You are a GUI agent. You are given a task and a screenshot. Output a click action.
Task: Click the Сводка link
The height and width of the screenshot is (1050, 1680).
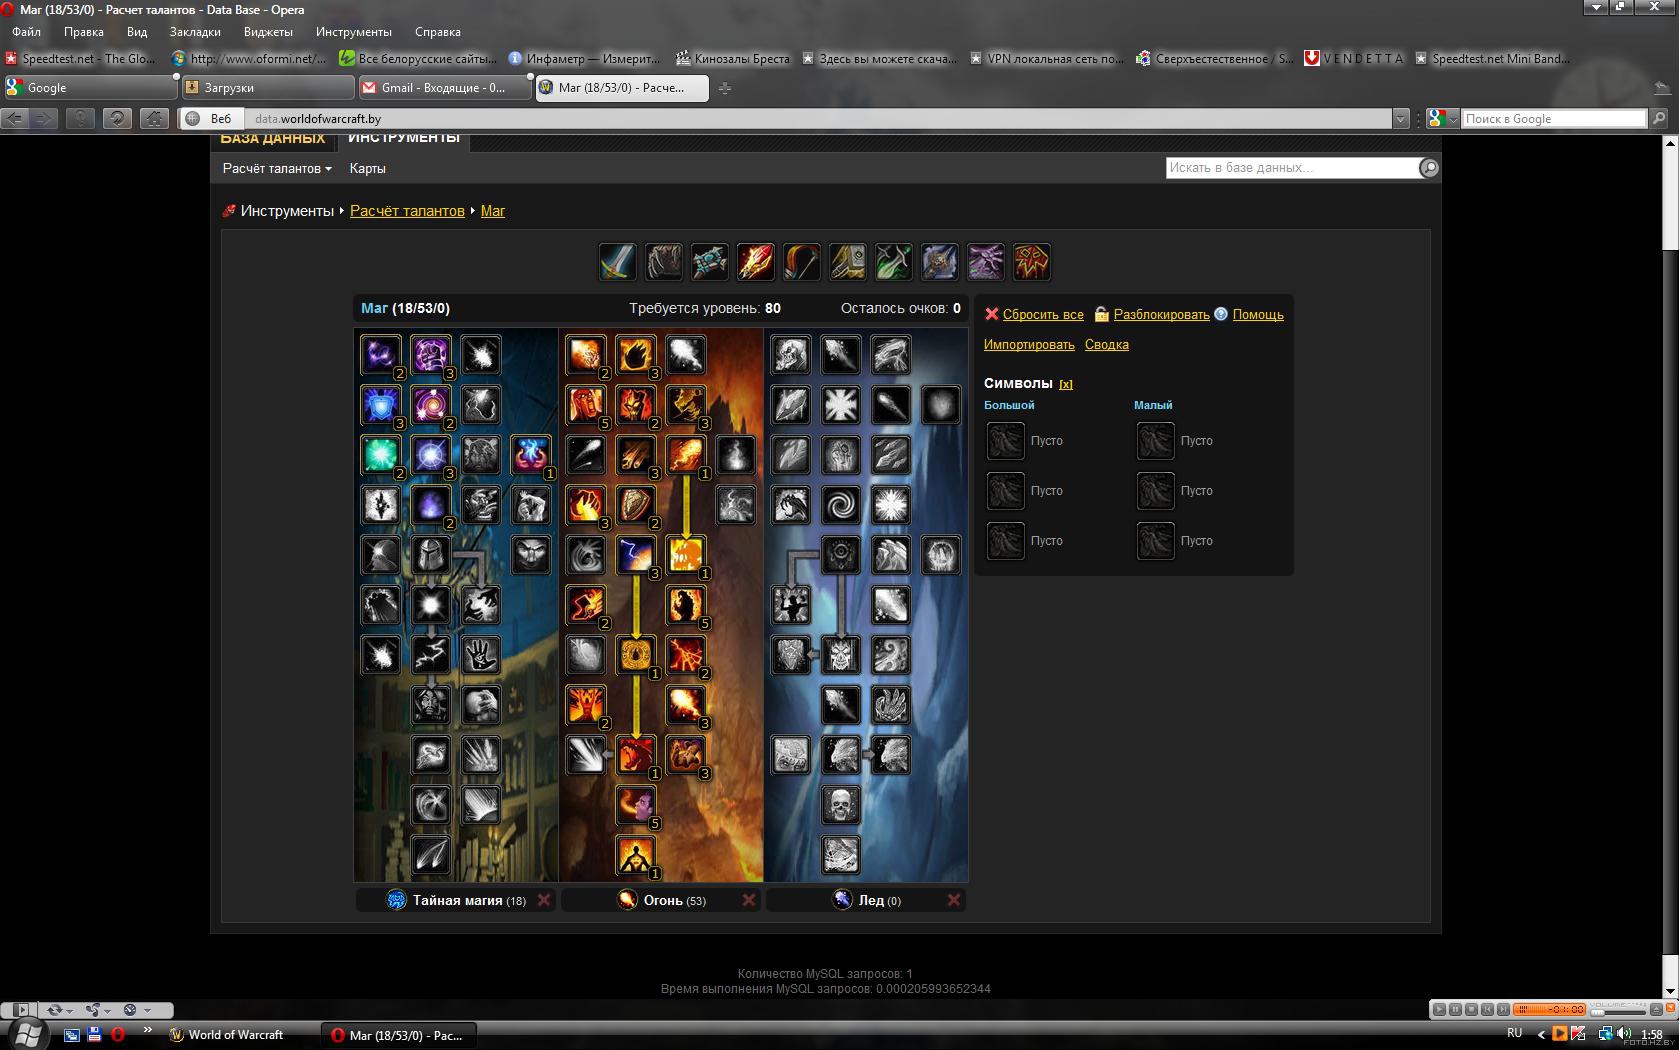[x=1107, y=344]
